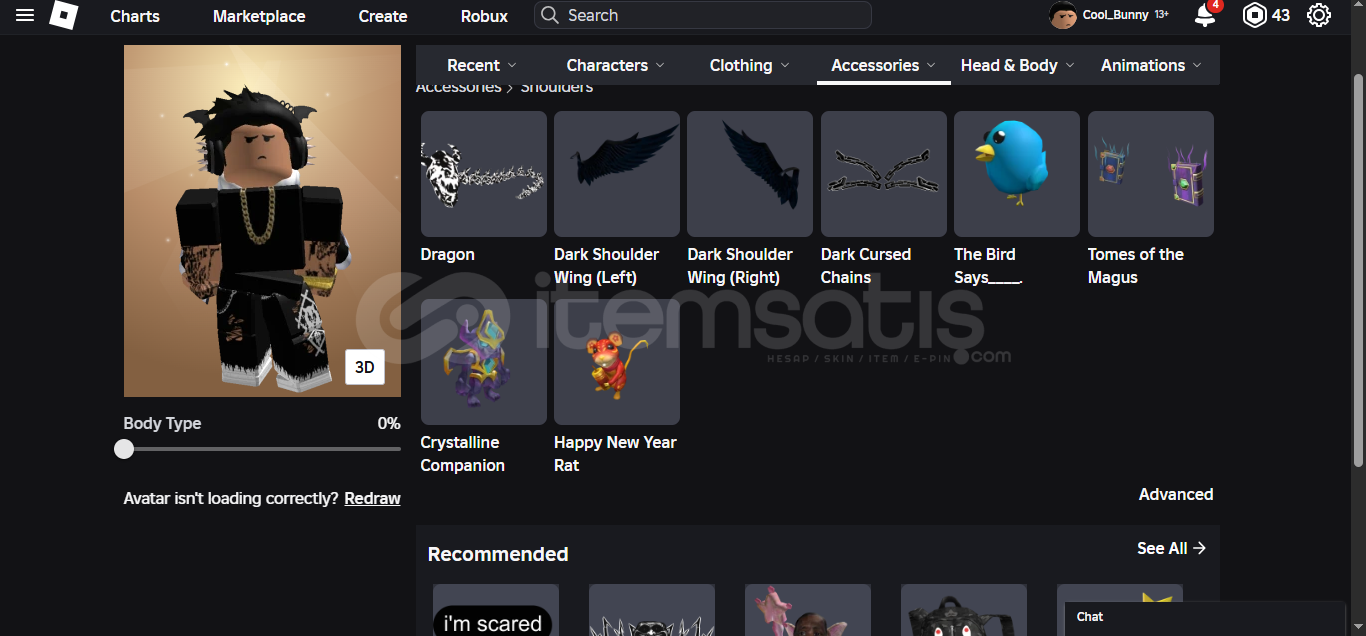Click the Redraw avatar link
The image size is (1366, 636).
[372, 498]
